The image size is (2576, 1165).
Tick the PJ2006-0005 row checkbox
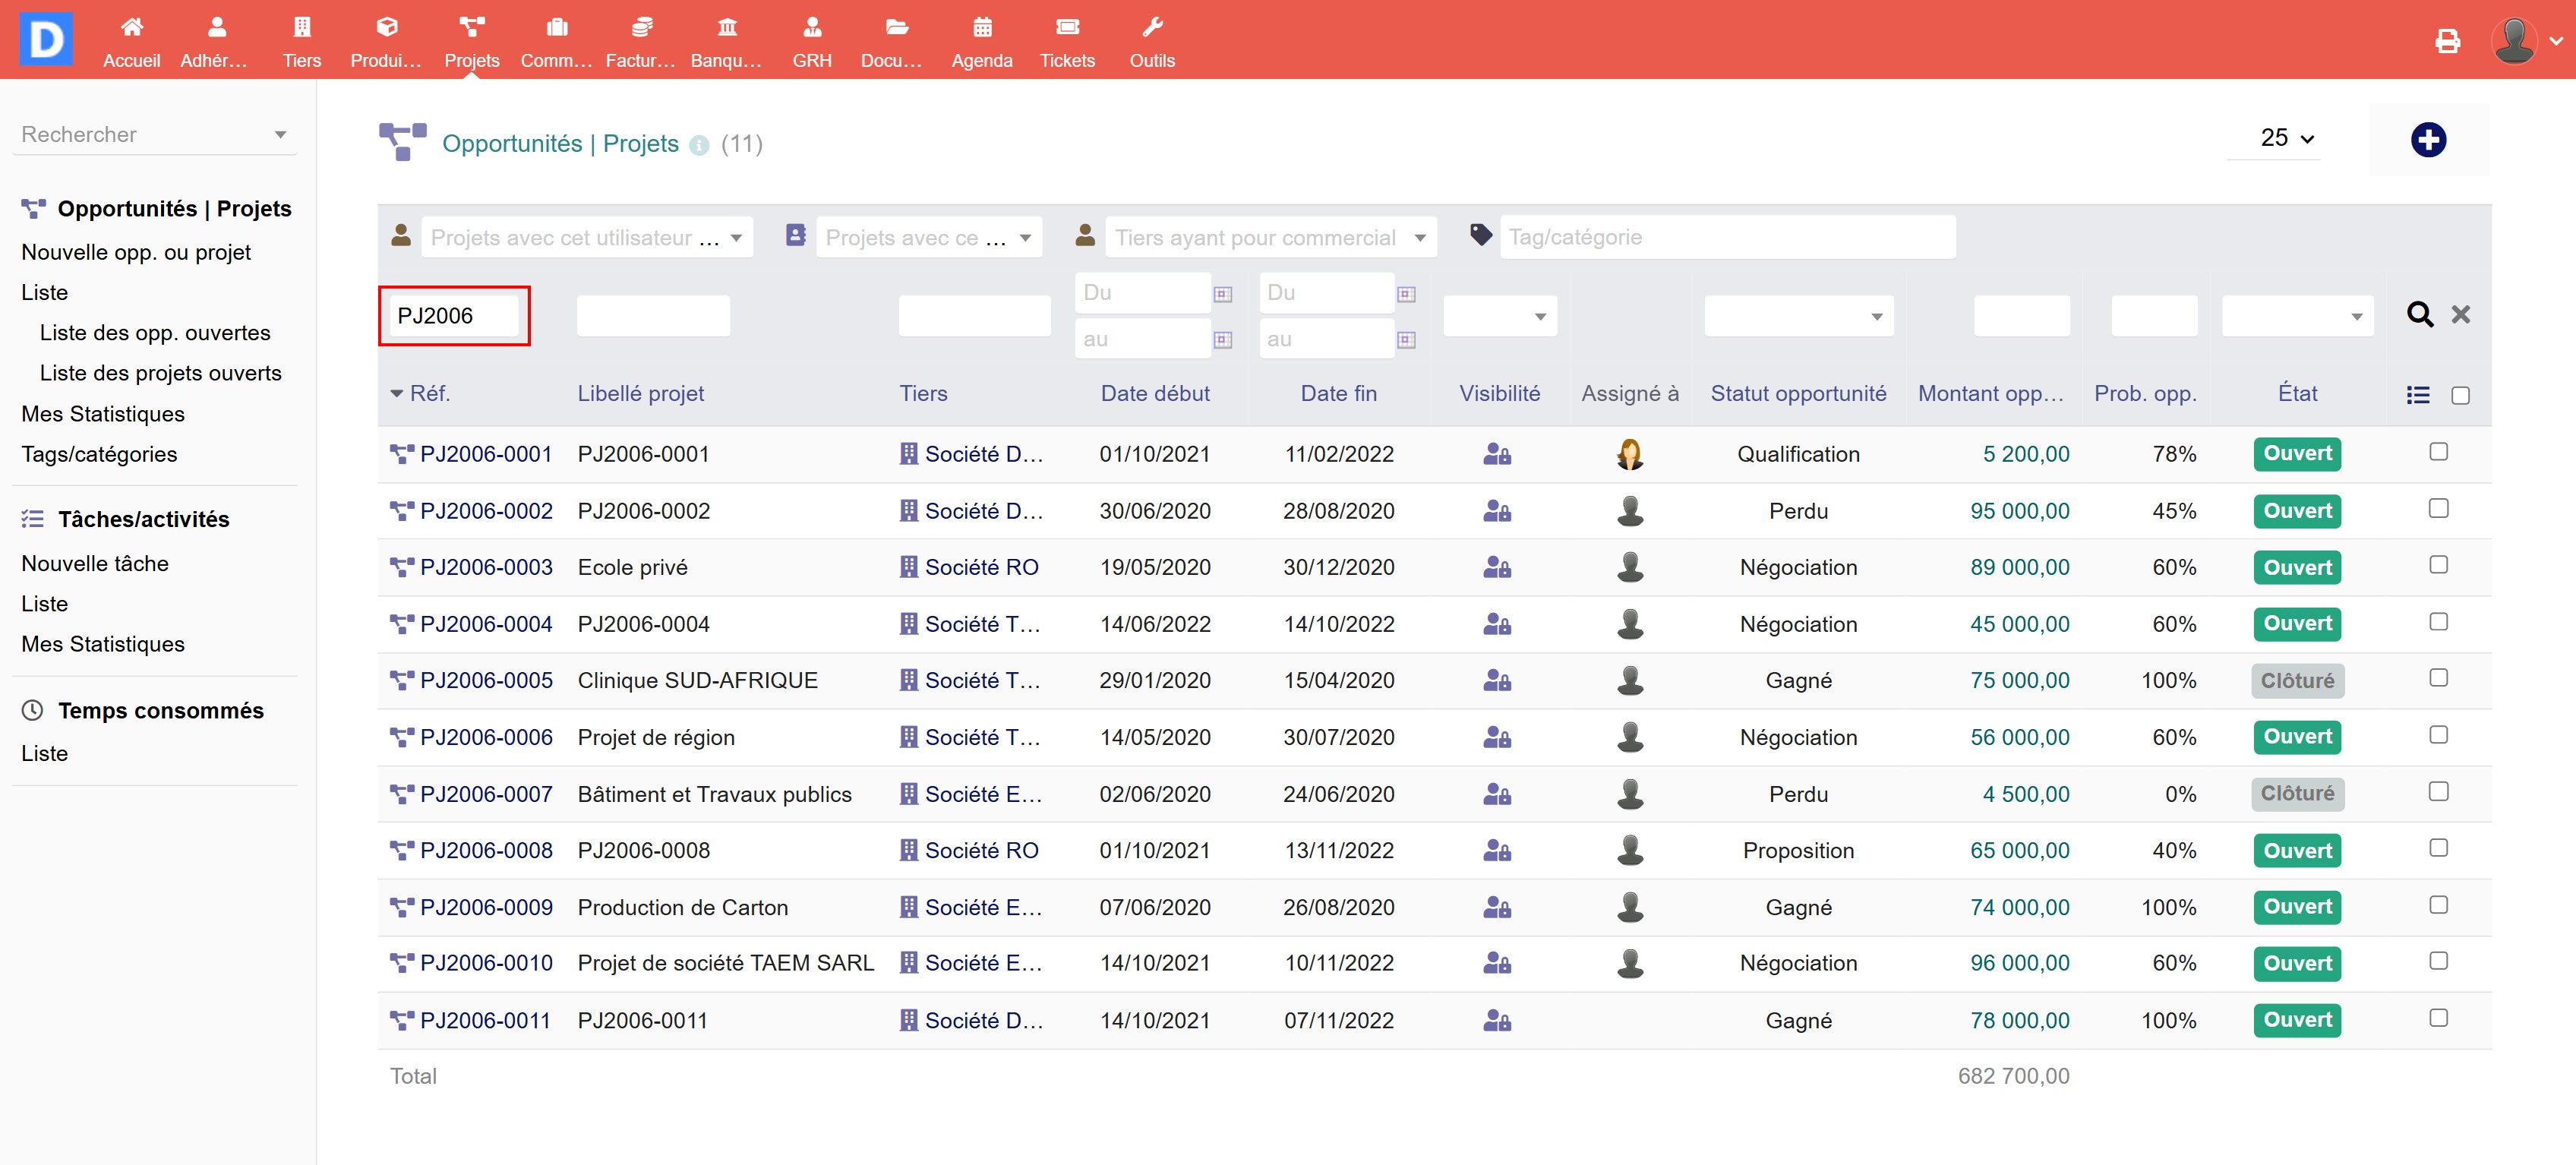(x=2438, y=678)
